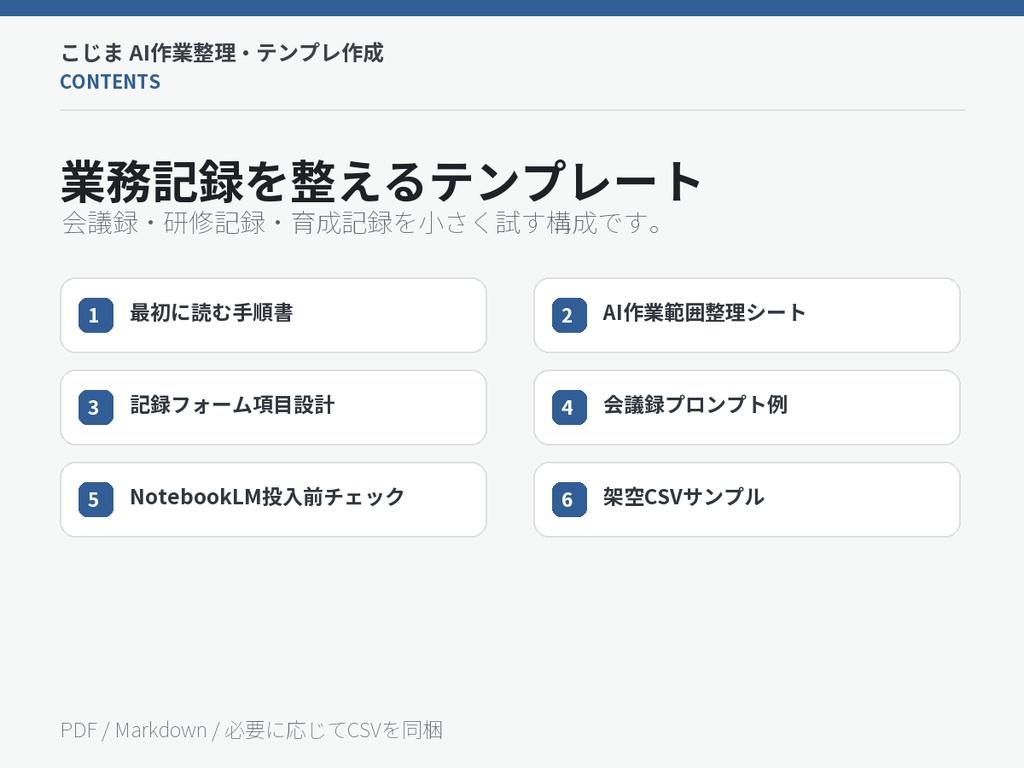Click the title 業務記録を整えるテンプレート
This screenshot has height=768, width=1024.
pos(381,181)
